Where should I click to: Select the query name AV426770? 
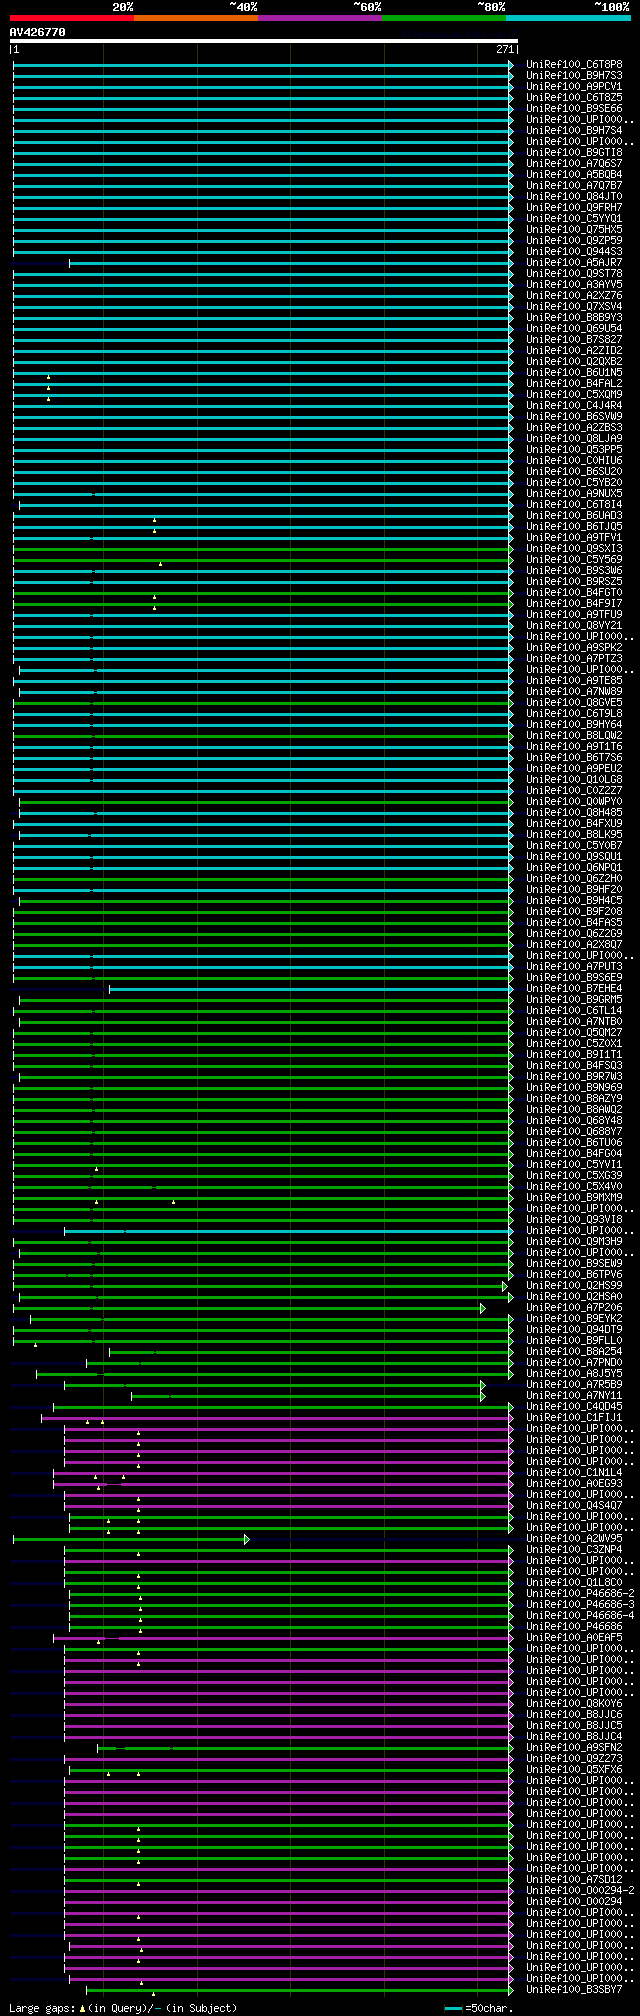(x=37, y=32)
